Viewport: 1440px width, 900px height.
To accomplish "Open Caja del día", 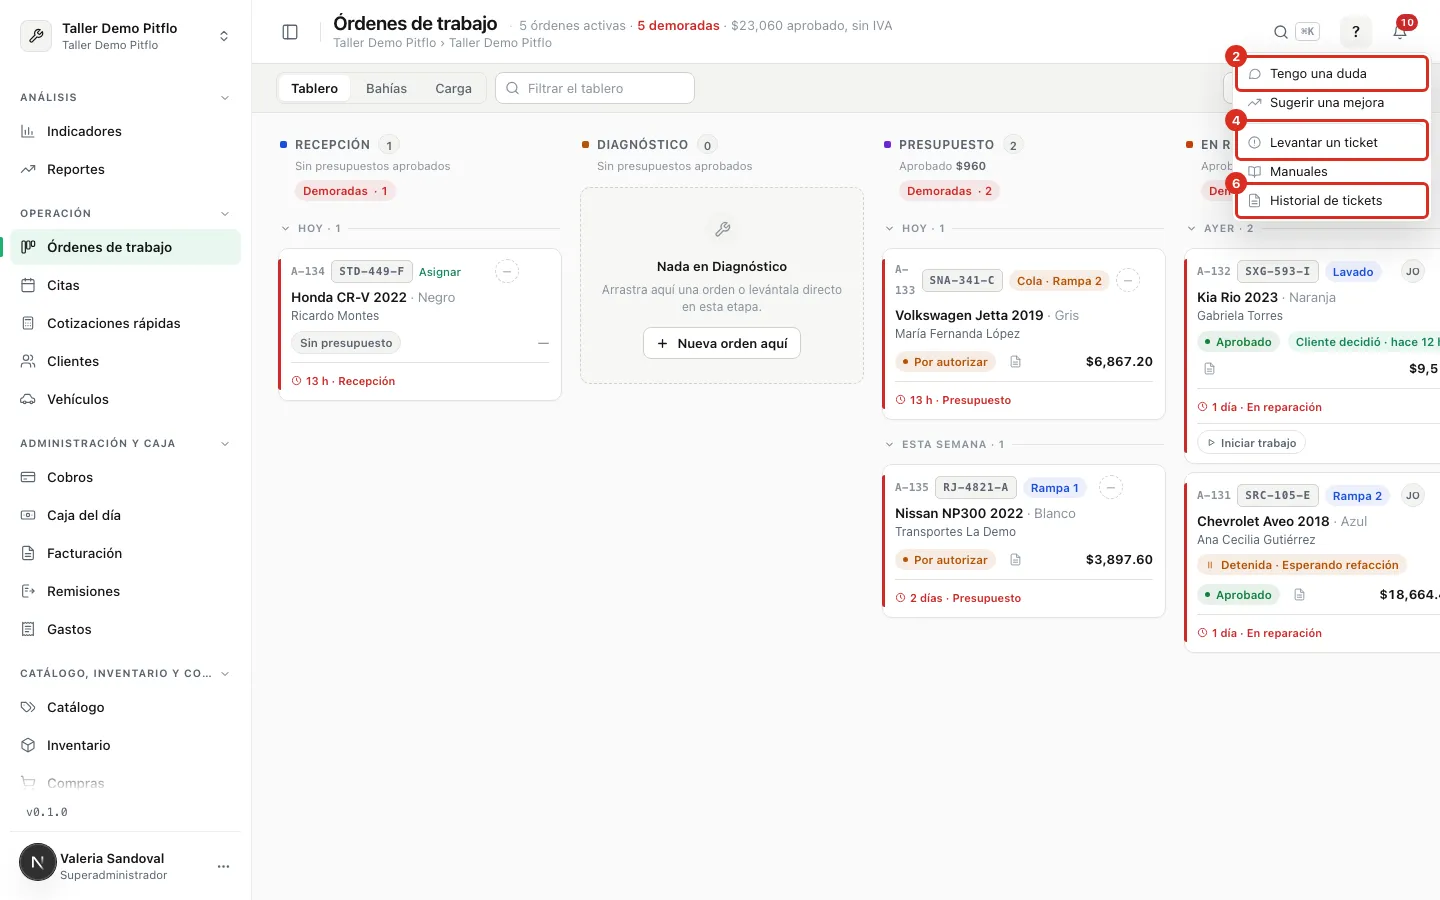I will pyautogui.click(x=125, y=515).
